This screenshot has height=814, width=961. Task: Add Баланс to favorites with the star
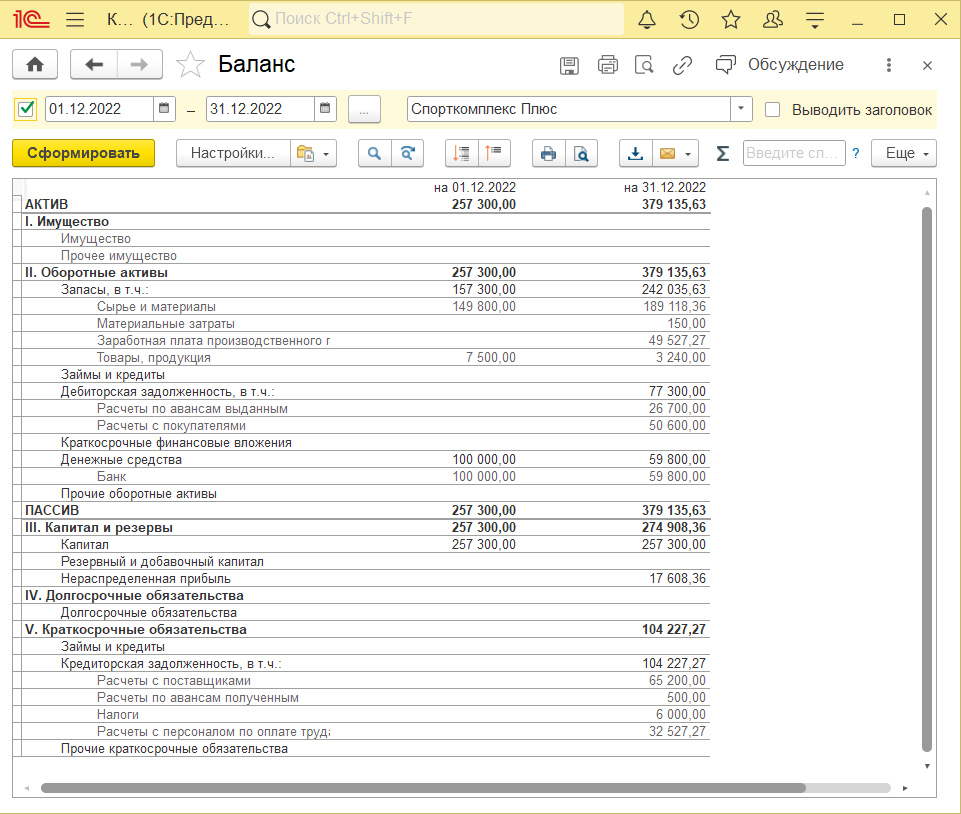click(190, 64)
